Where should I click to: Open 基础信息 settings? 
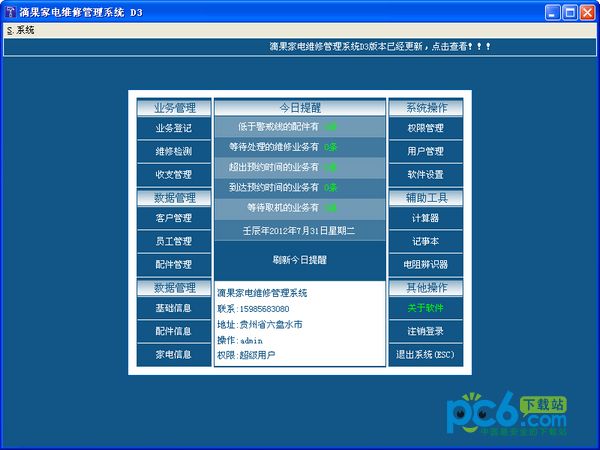point(174,308)
